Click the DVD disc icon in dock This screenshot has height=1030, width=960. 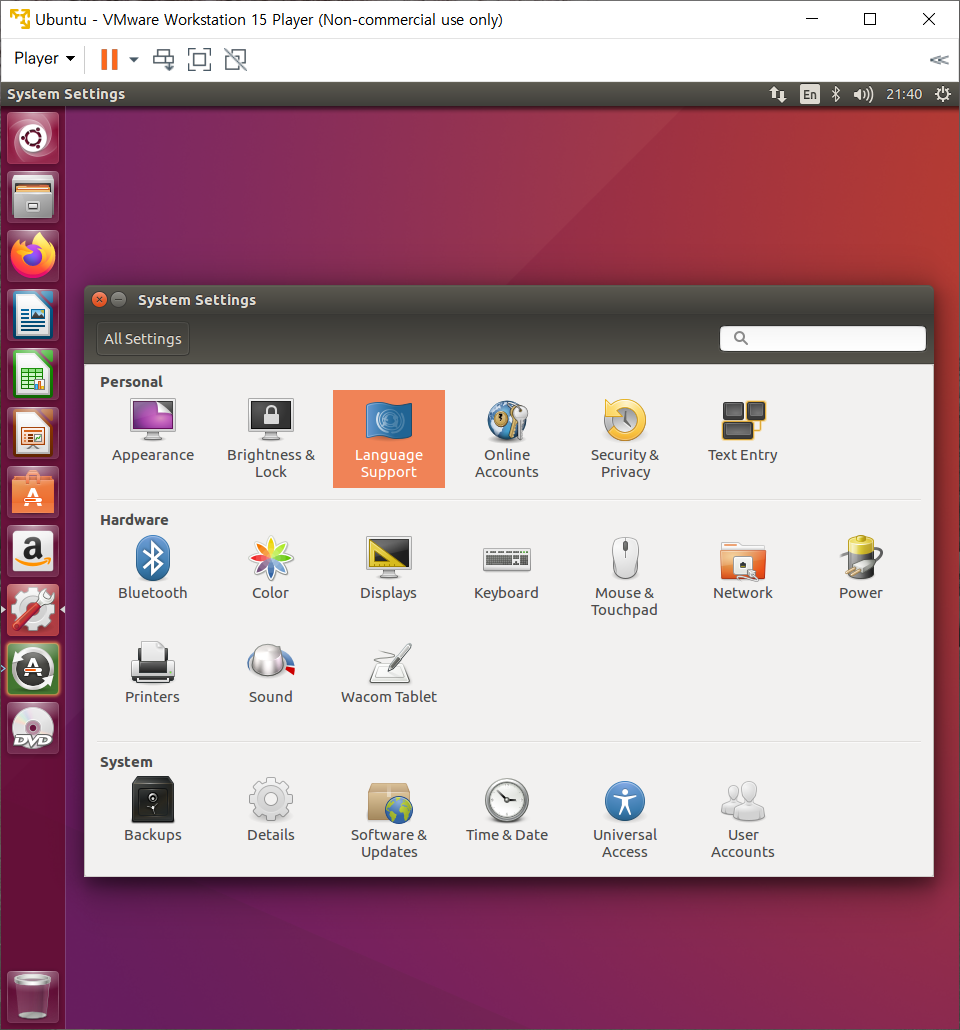tap(33, 728)
